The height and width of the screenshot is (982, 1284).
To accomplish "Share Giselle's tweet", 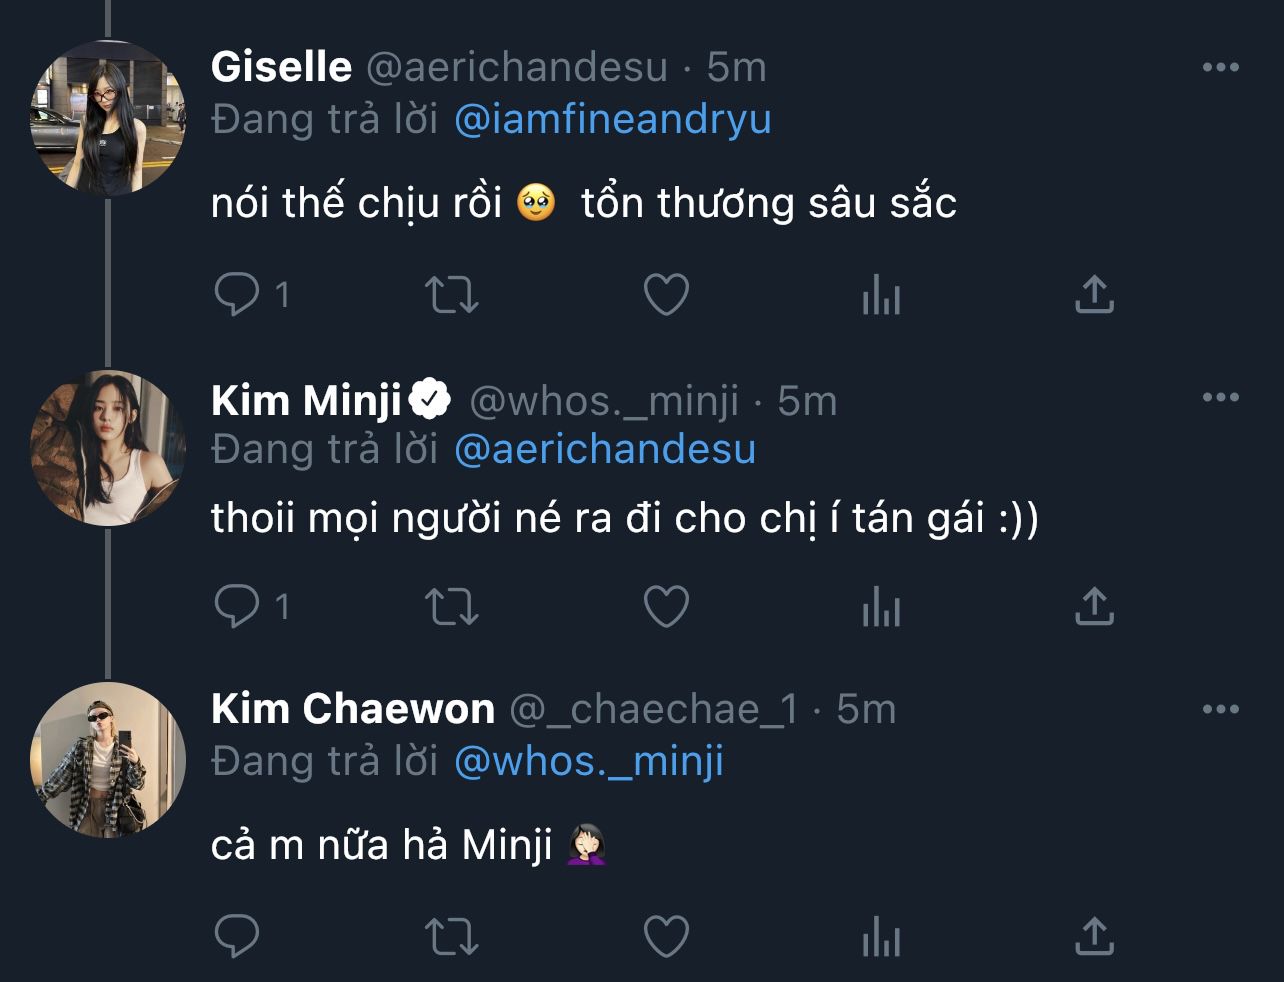I will pos(1094,295).
